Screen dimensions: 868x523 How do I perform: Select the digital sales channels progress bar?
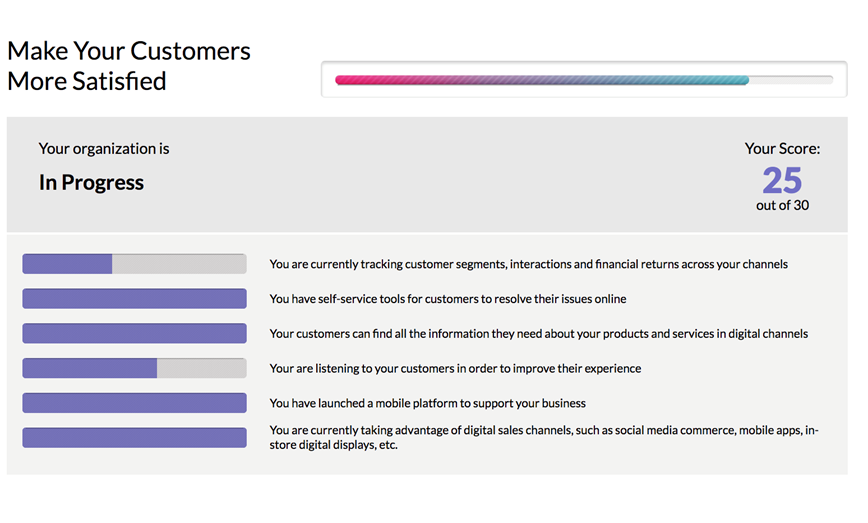(135, 438)
